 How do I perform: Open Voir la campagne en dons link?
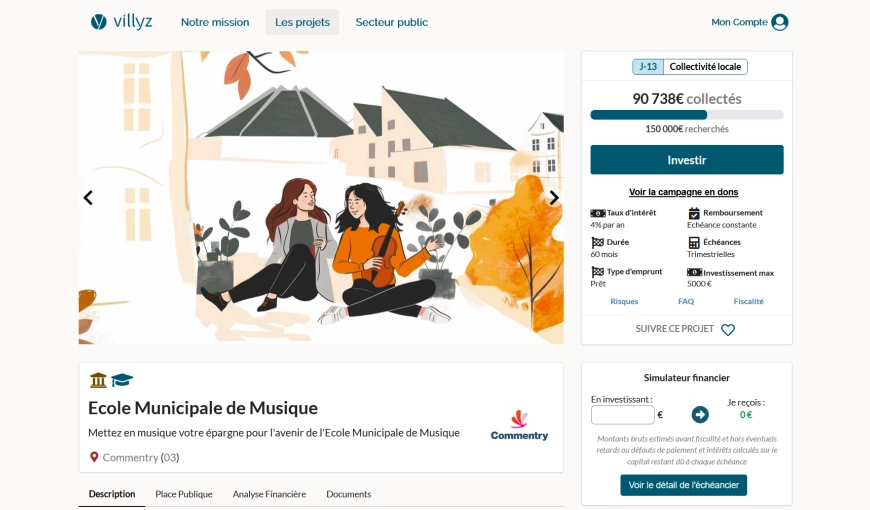(x=684, y=192)
